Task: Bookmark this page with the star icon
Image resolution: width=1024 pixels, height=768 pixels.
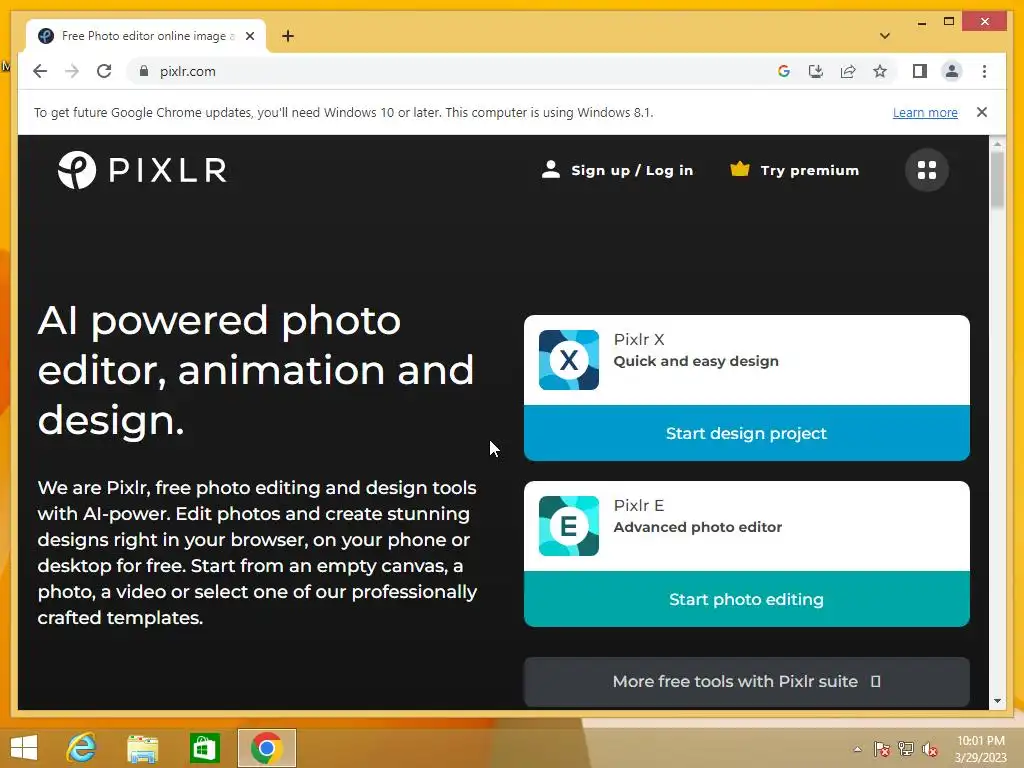Action: pyautogui.click(x=880, y=71)
